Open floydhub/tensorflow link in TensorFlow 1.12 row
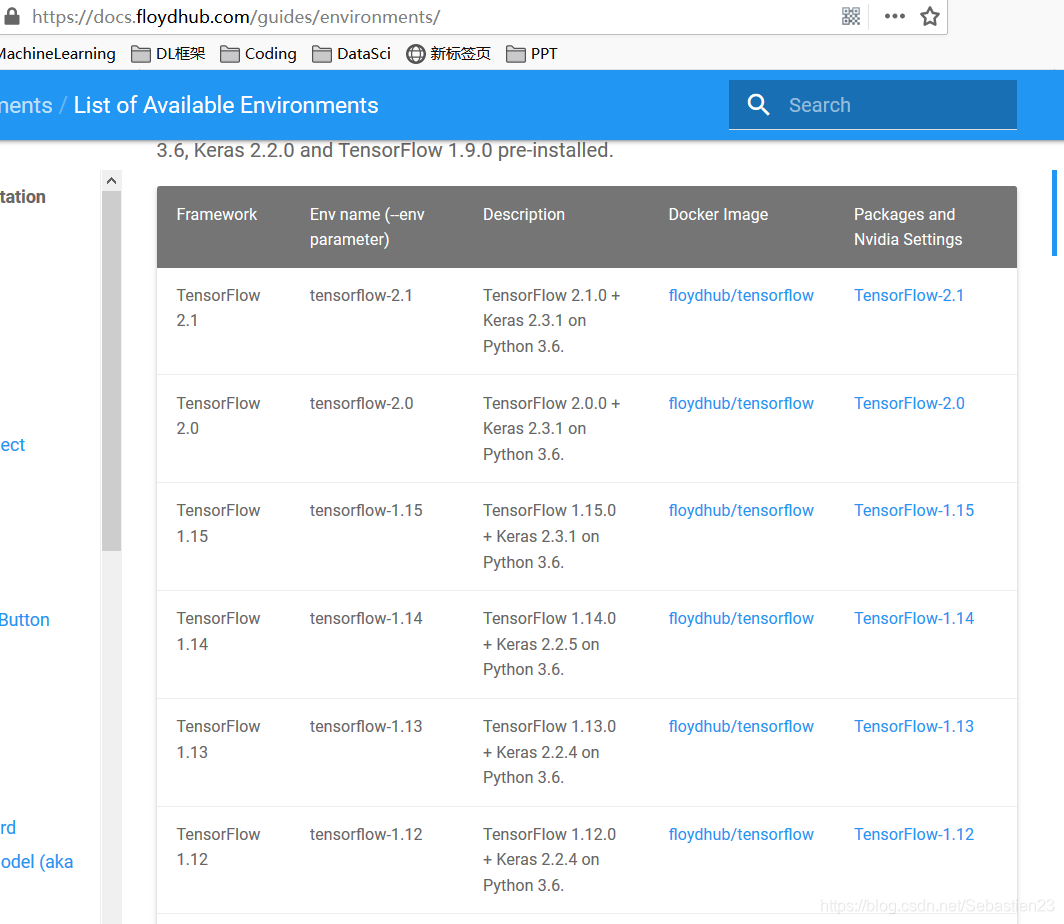 pyautogui.click(x=741, y=834)
